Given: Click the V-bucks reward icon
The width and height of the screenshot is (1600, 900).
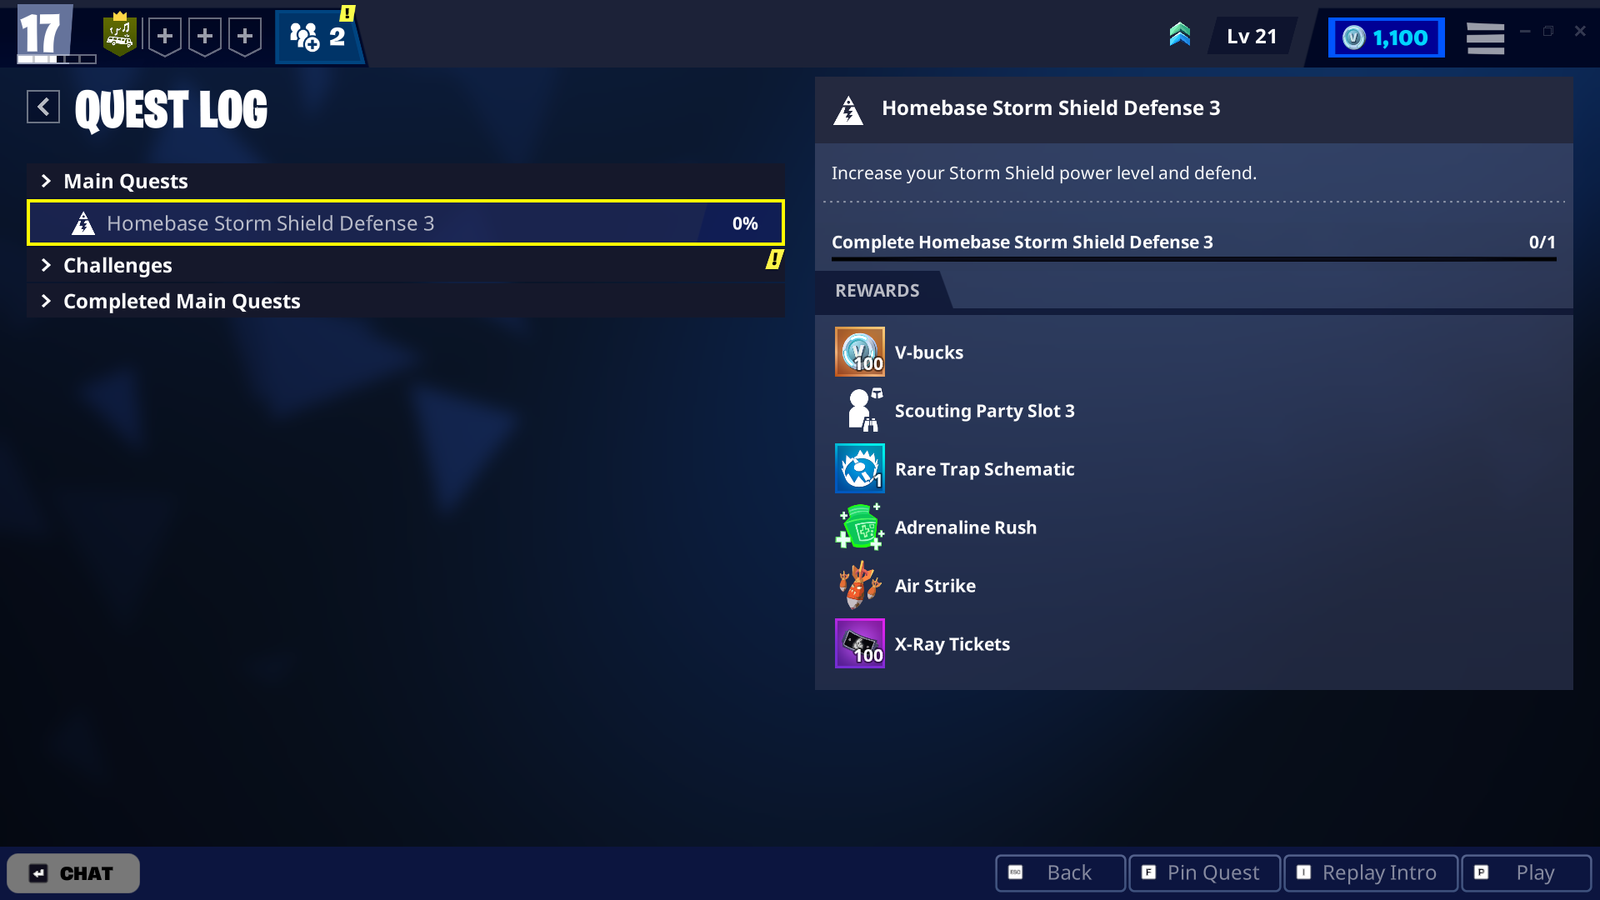Looking at the screenshot, I should click(x=859, y=352).
